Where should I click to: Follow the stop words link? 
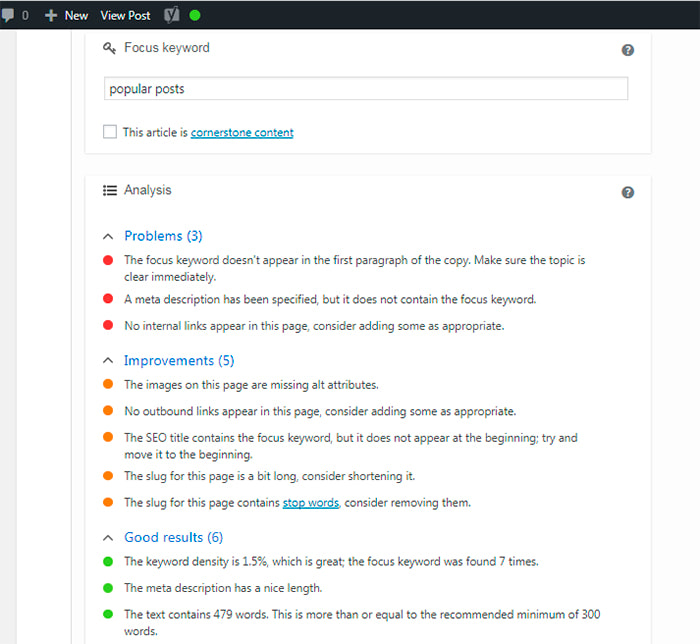311,503
